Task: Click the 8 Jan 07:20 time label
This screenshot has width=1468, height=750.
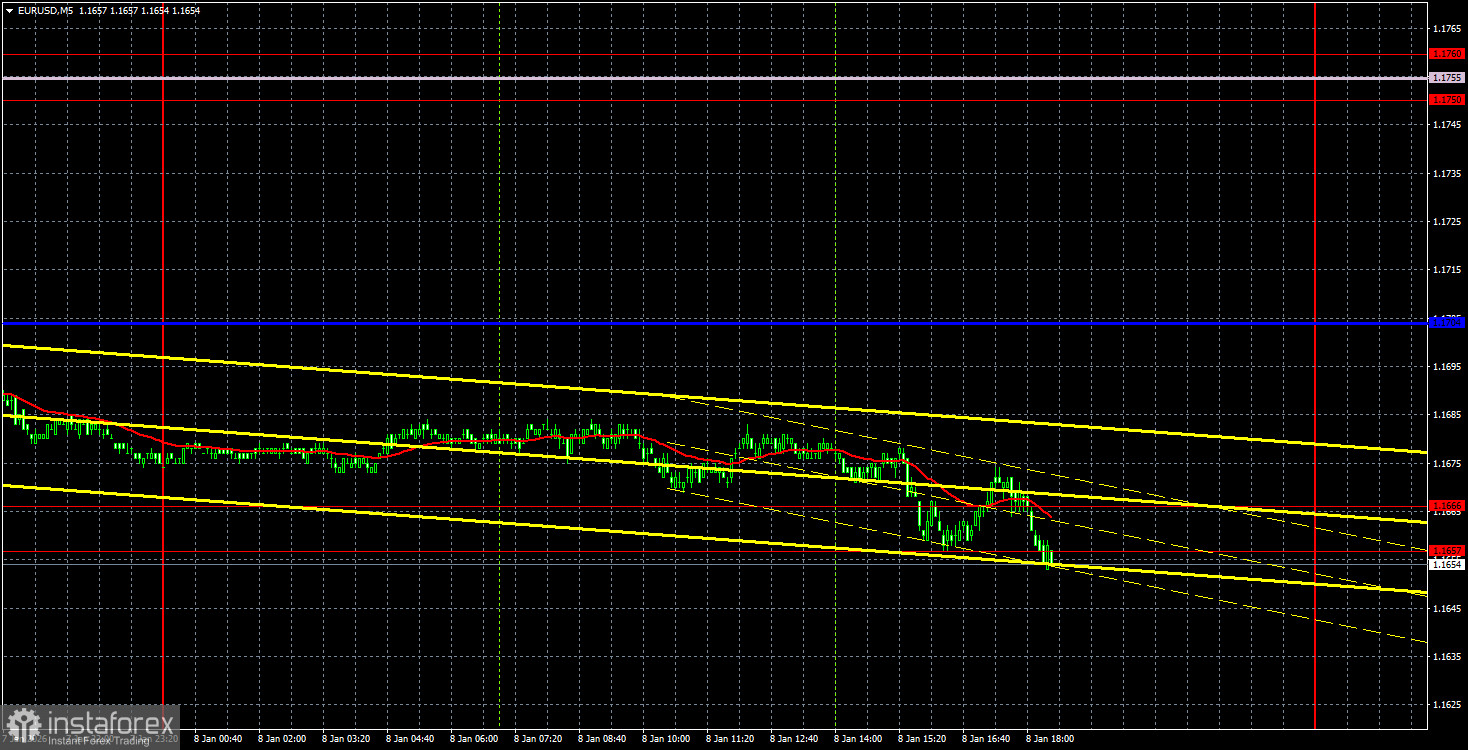Action: [538, 739]
